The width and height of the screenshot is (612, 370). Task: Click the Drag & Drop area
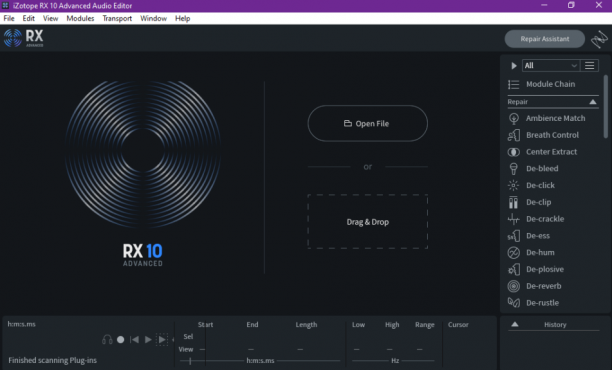click(x=367, y=222)
